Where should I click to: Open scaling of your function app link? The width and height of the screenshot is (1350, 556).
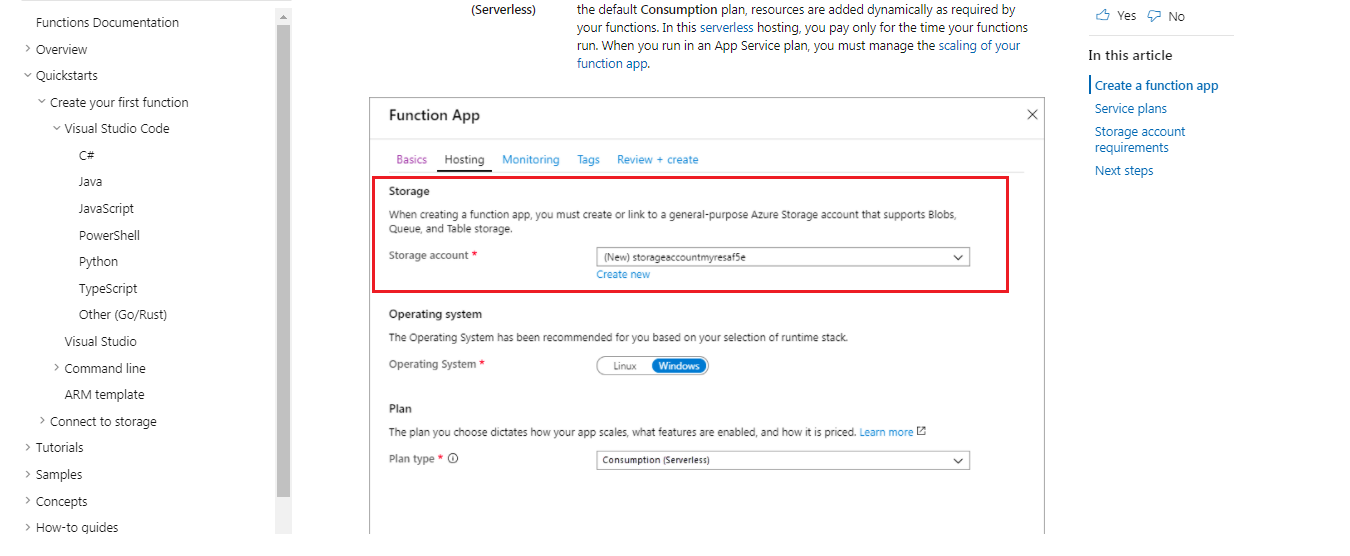tap(799, 54)
